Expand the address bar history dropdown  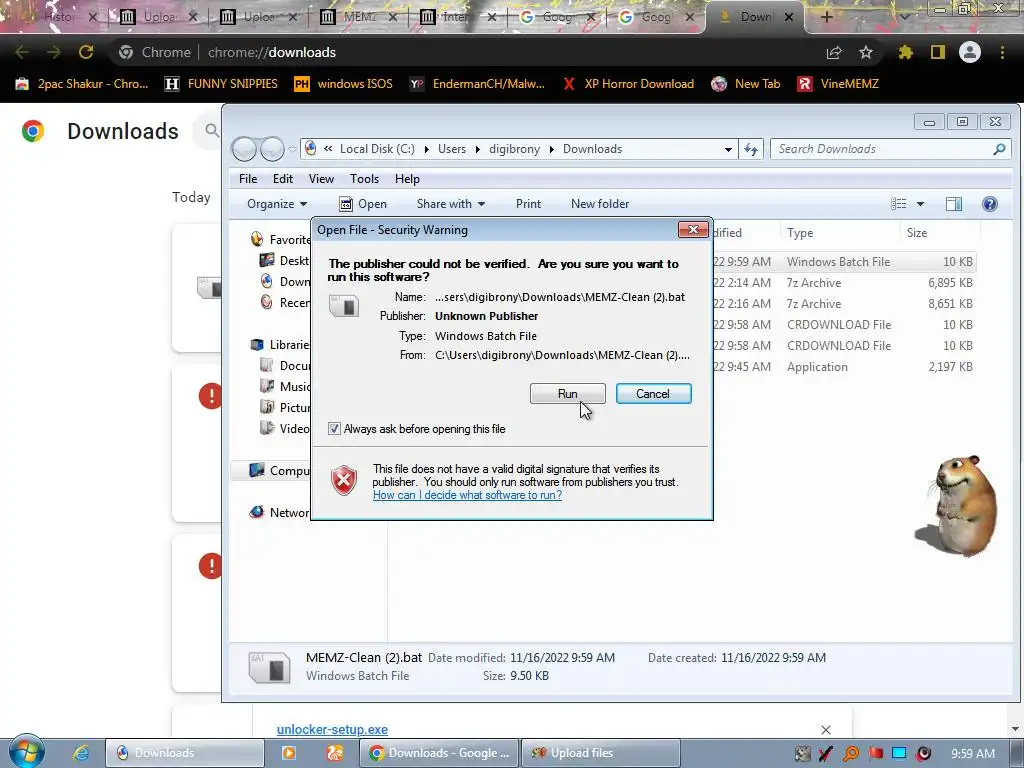coord(728,149)
